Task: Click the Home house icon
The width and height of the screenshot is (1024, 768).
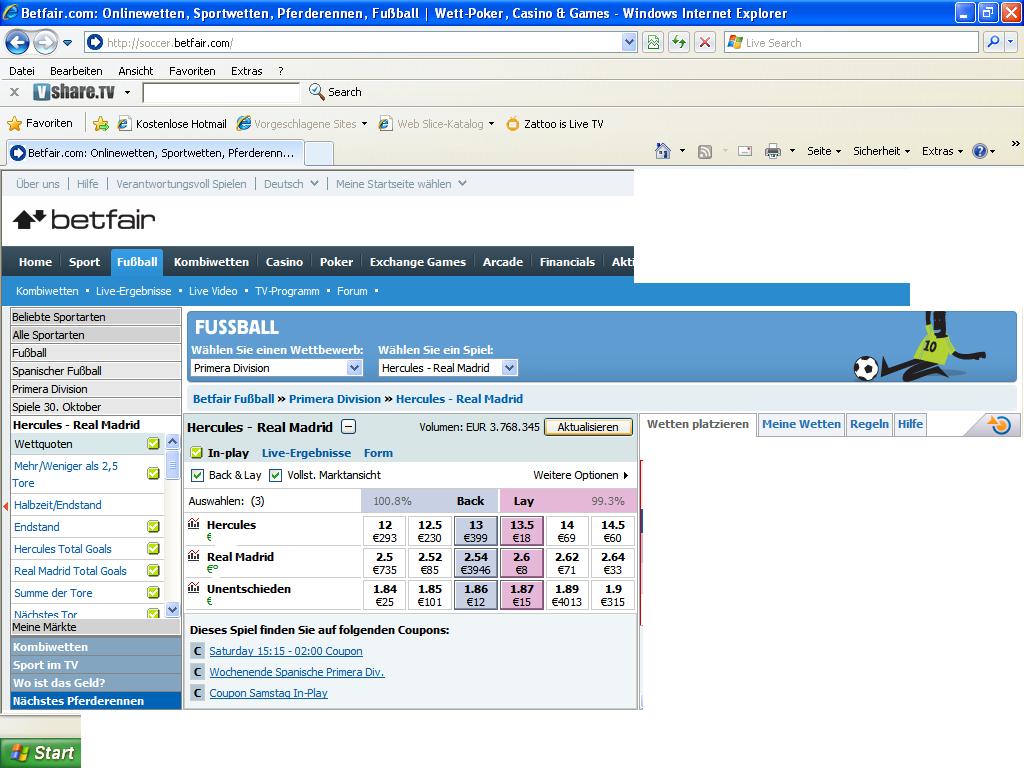Action: point(663,151)
